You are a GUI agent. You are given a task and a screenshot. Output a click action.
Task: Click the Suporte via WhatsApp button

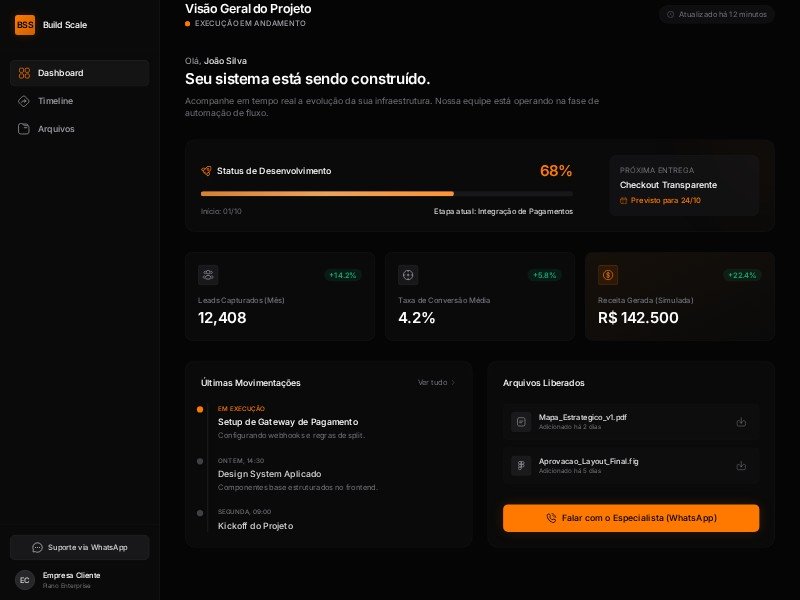[x=80, y=547]
